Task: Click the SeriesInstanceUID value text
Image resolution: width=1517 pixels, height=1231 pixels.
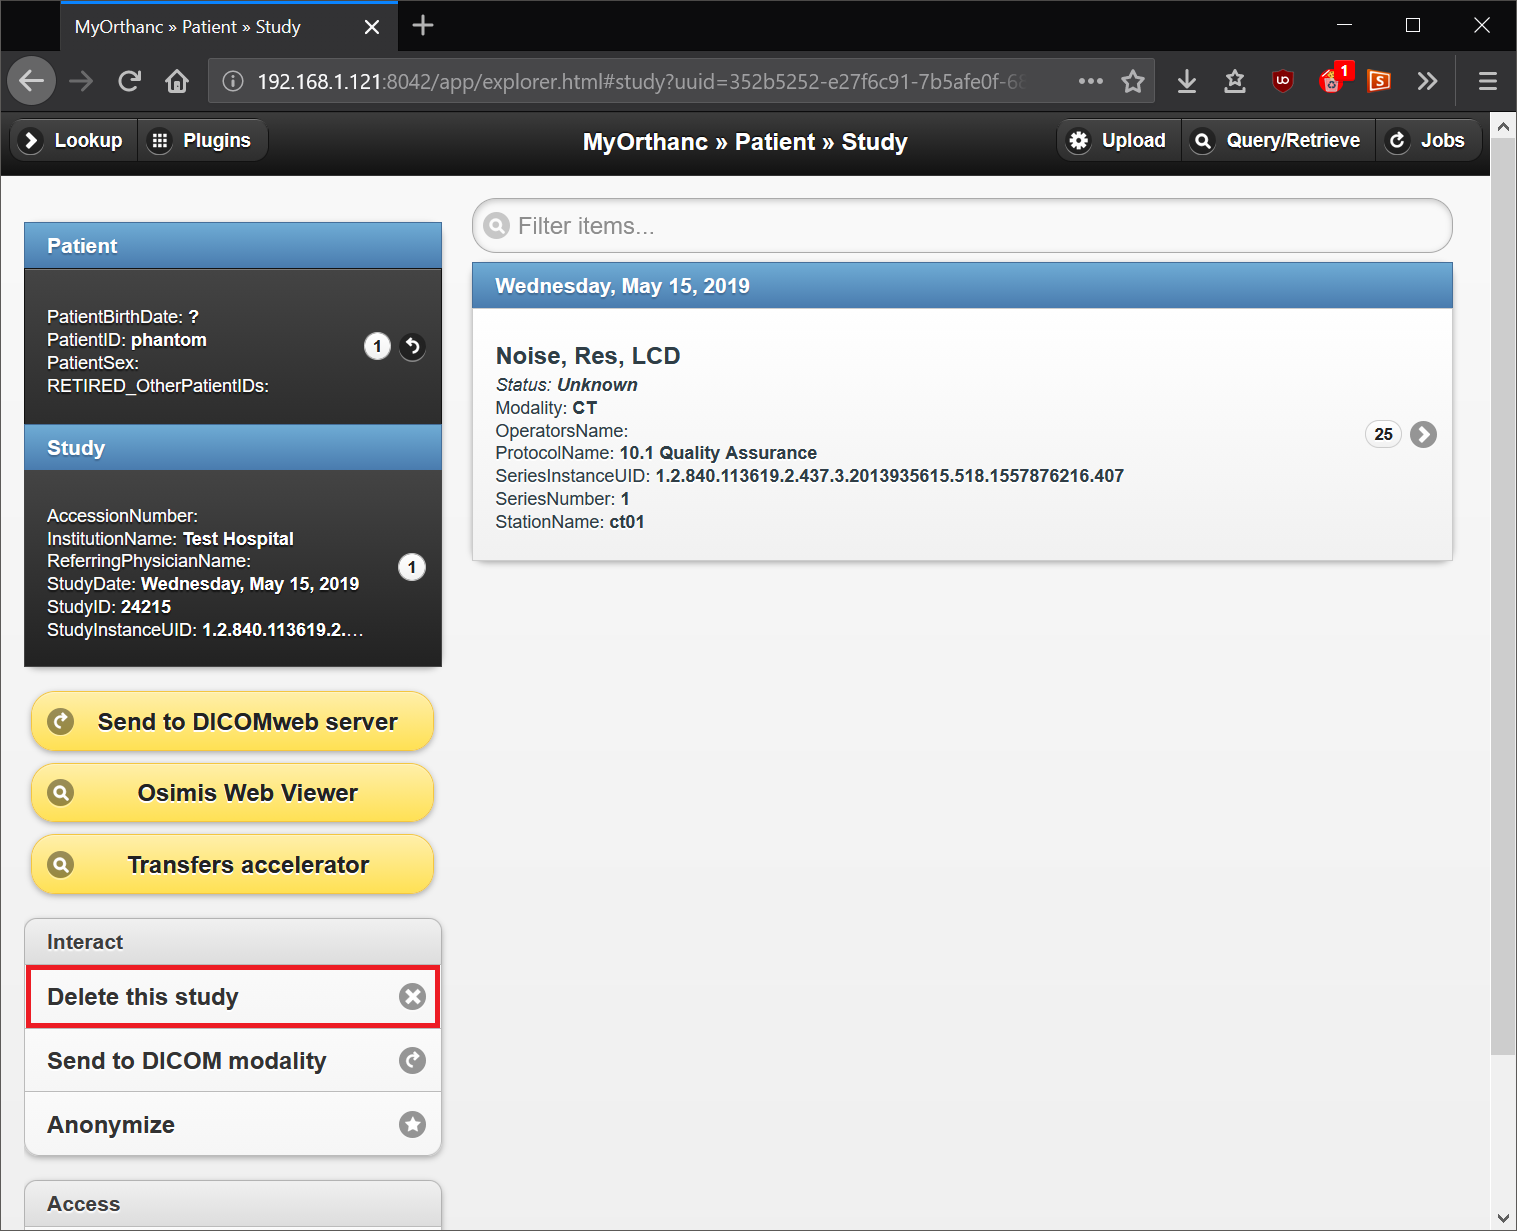Action: coord(889,476)
